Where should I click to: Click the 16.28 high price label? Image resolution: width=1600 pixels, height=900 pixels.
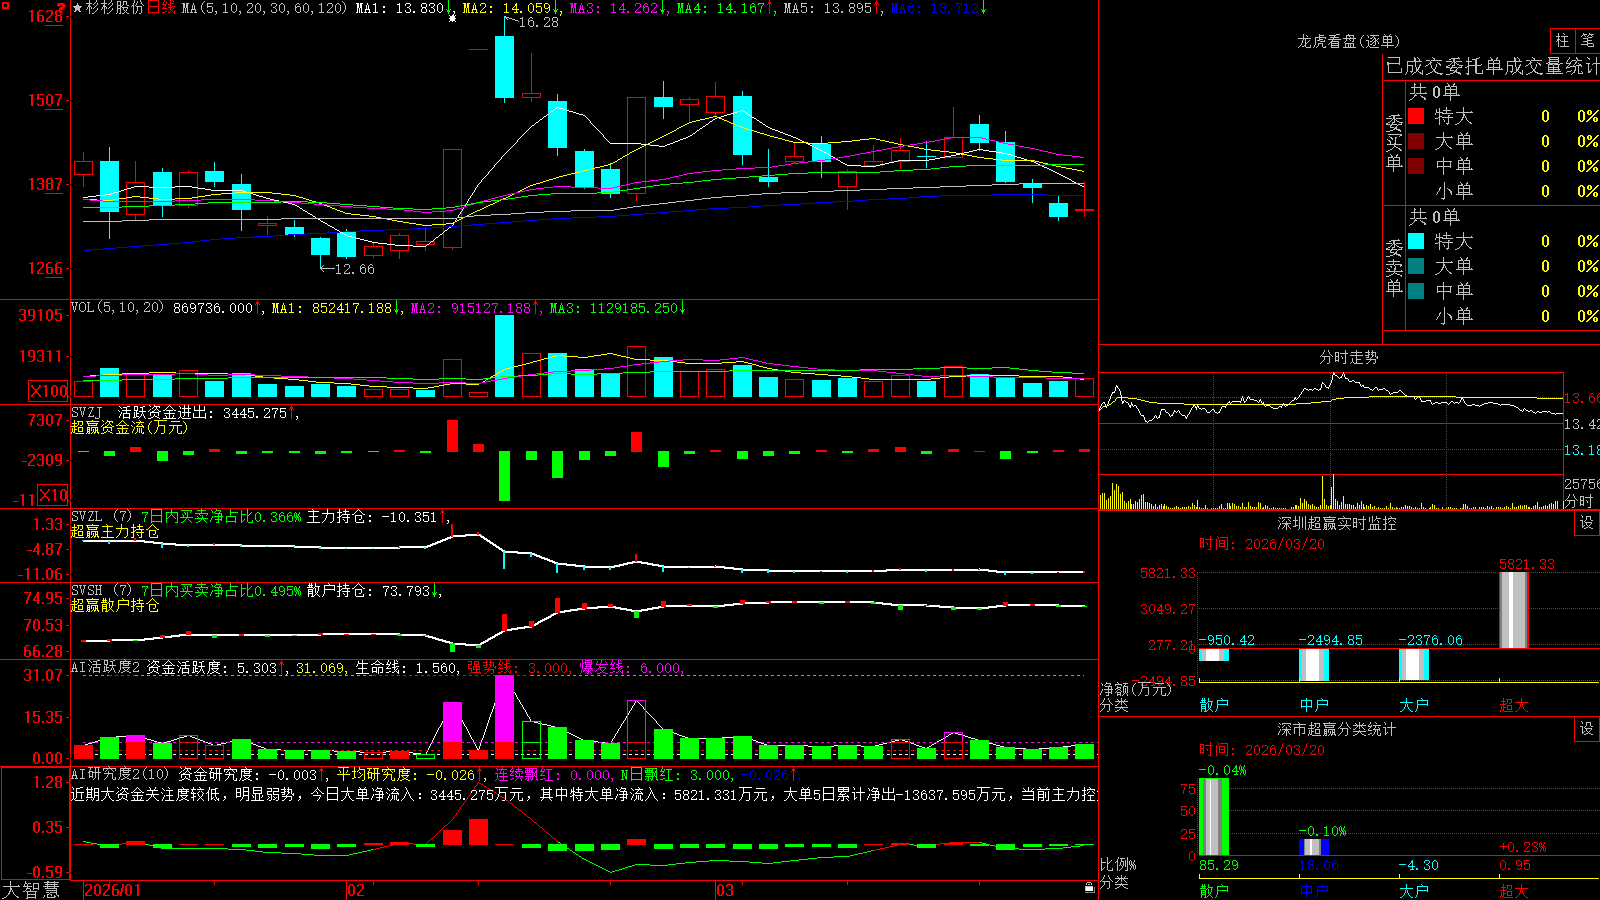(539, 22)
